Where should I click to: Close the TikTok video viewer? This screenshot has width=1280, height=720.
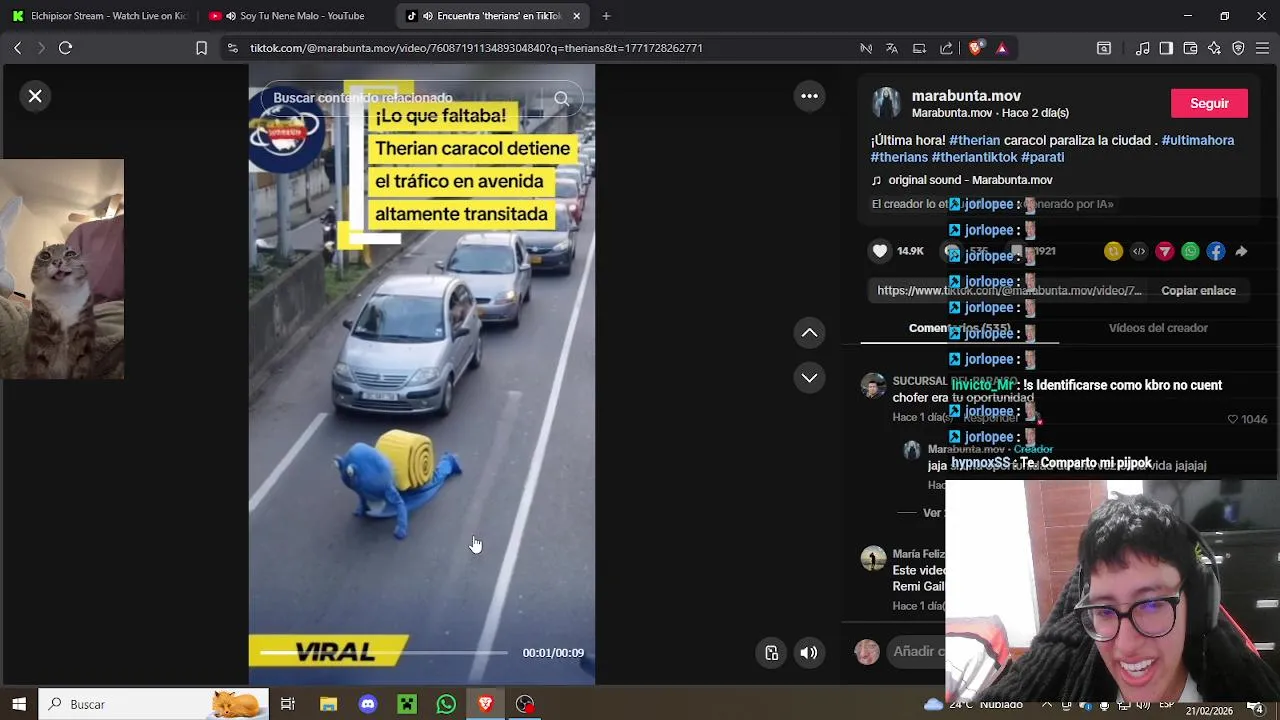click(x=35, y=96)
